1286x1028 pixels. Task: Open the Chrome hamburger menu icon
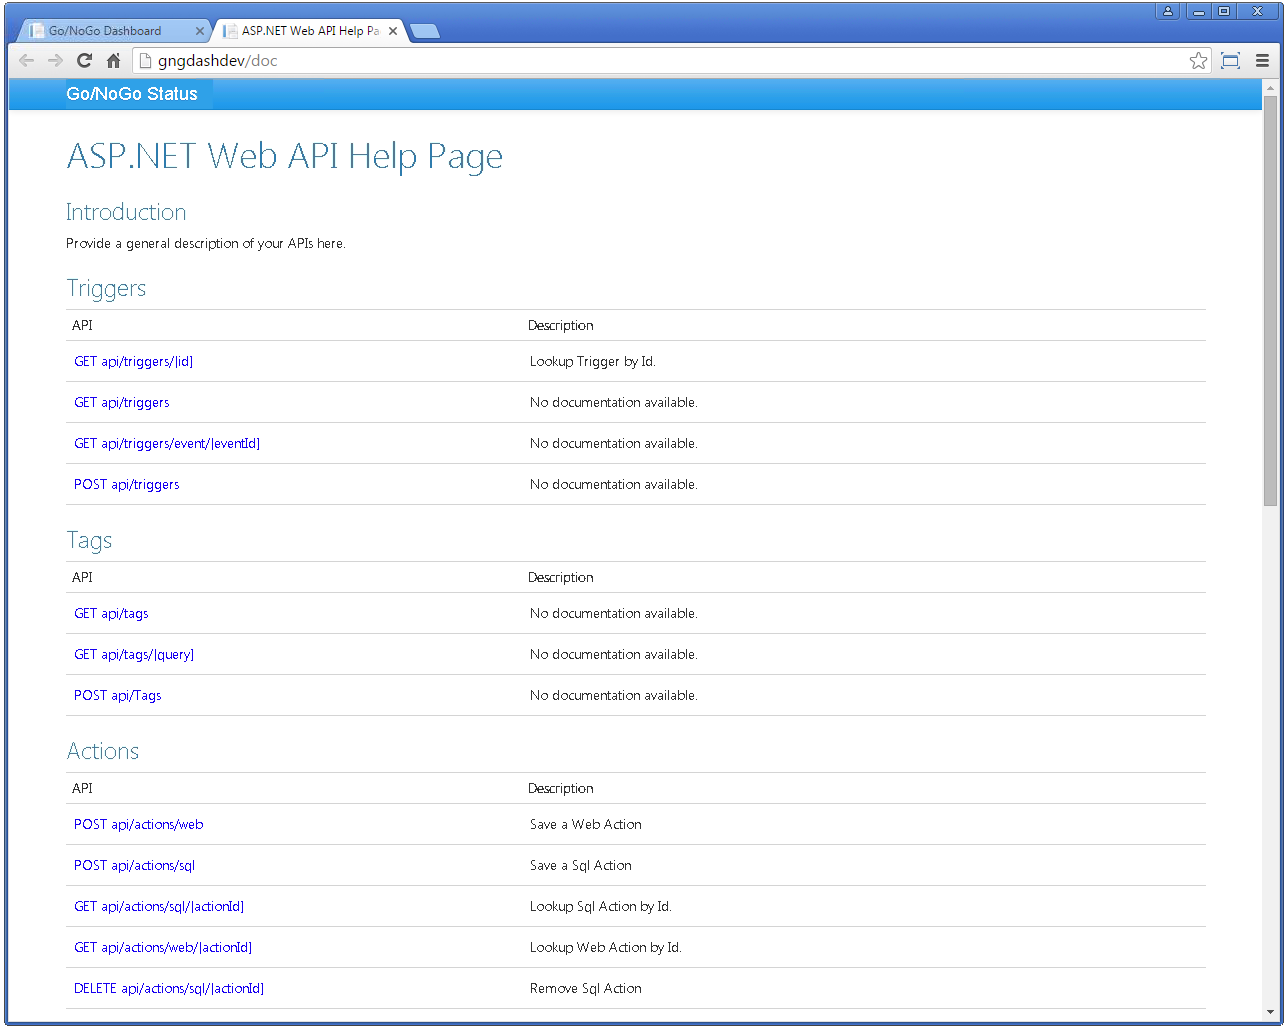(1262, 61)
